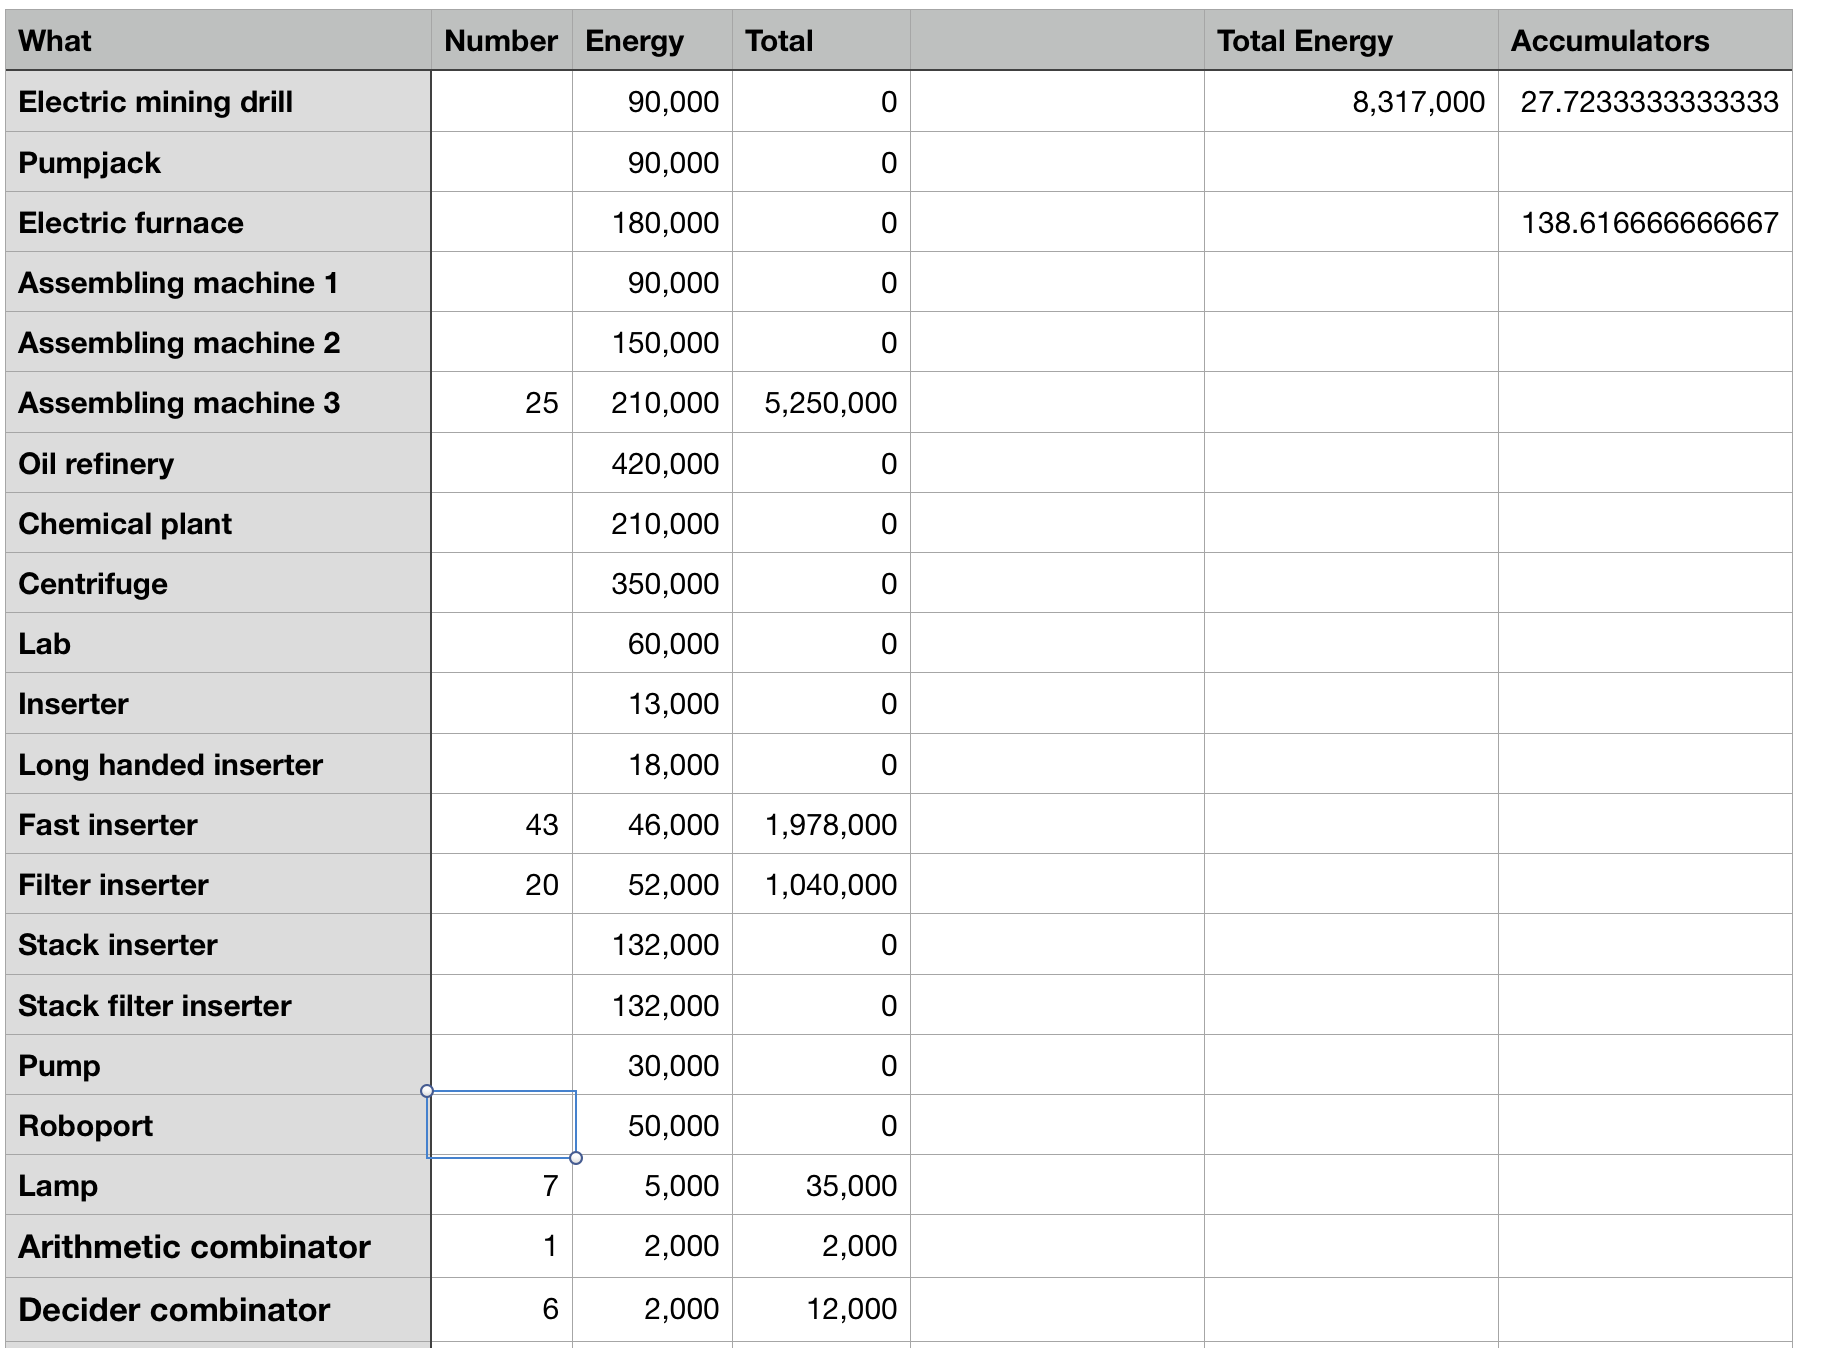Select the 'Fast inserter' row label

(x=218, y=824)
